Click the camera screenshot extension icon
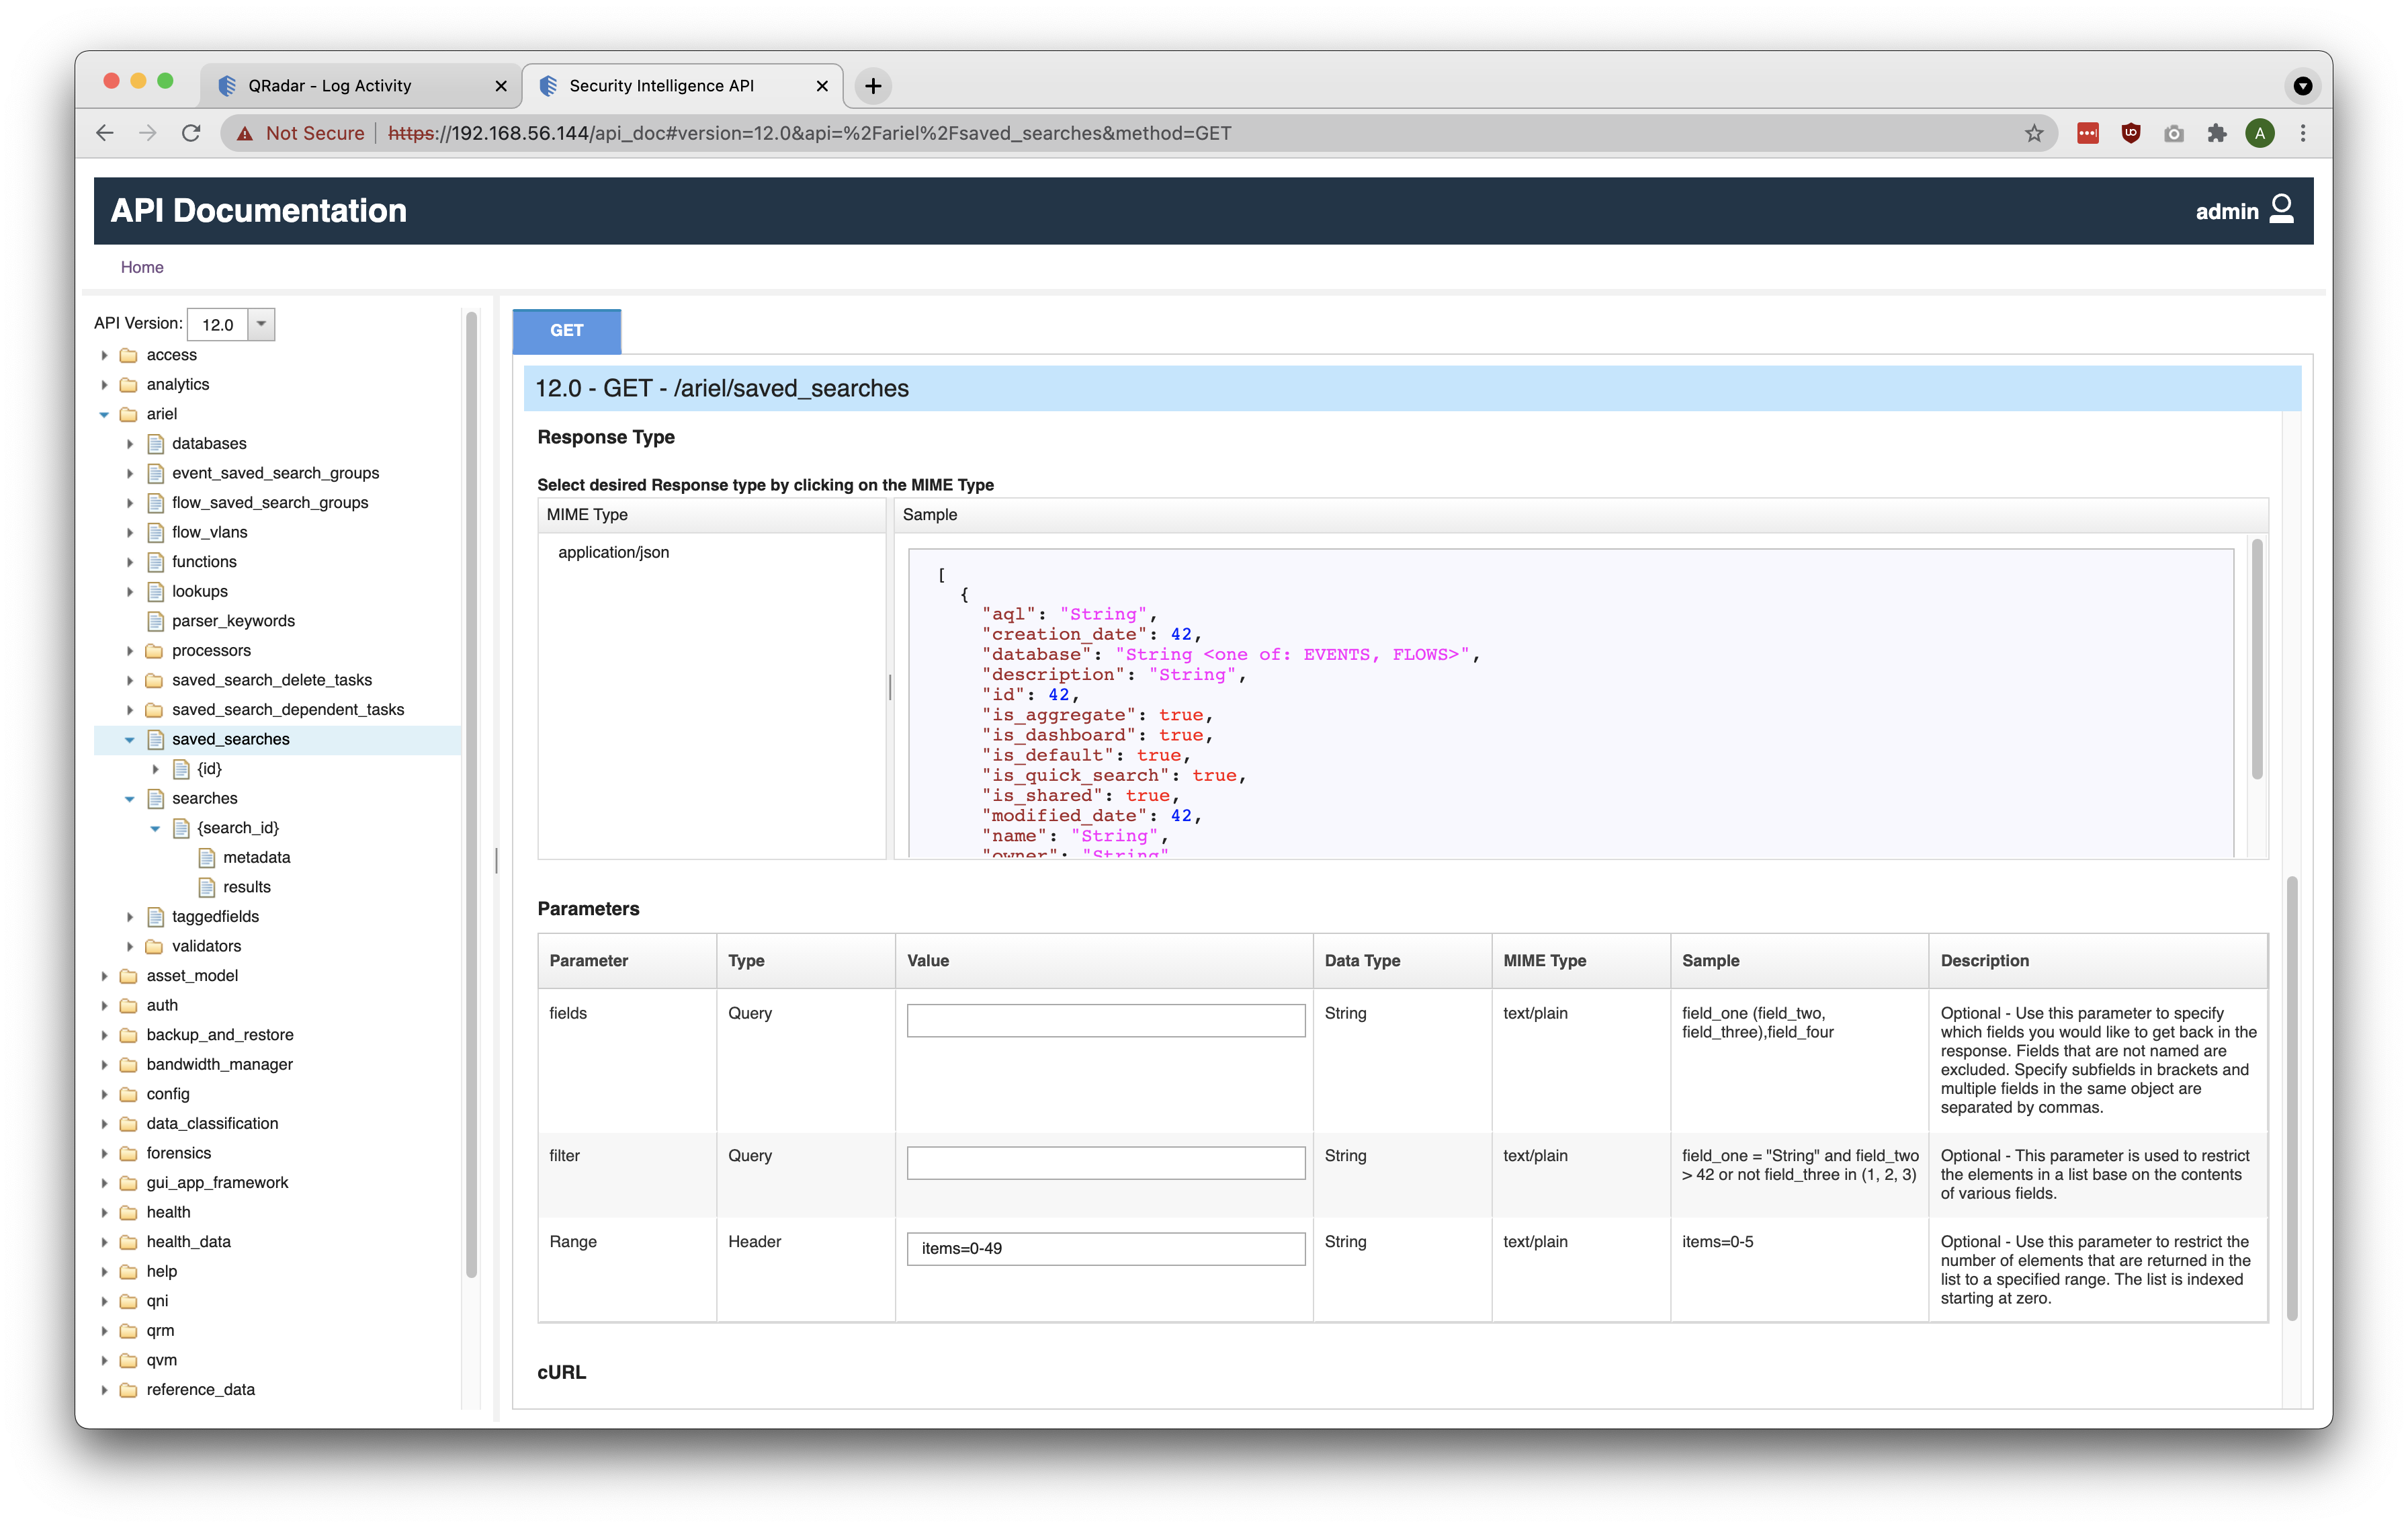 (2174, 133)
